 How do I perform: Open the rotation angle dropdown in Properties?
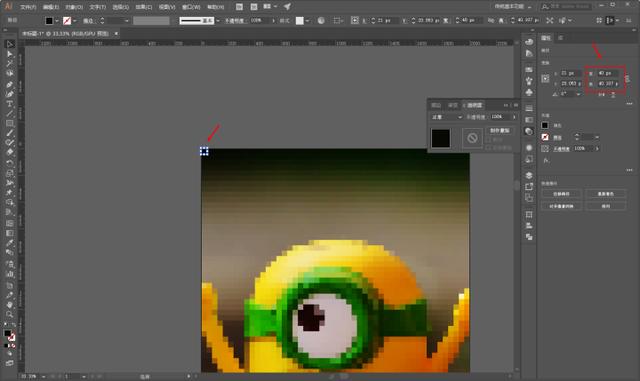[x=578, y=94]
